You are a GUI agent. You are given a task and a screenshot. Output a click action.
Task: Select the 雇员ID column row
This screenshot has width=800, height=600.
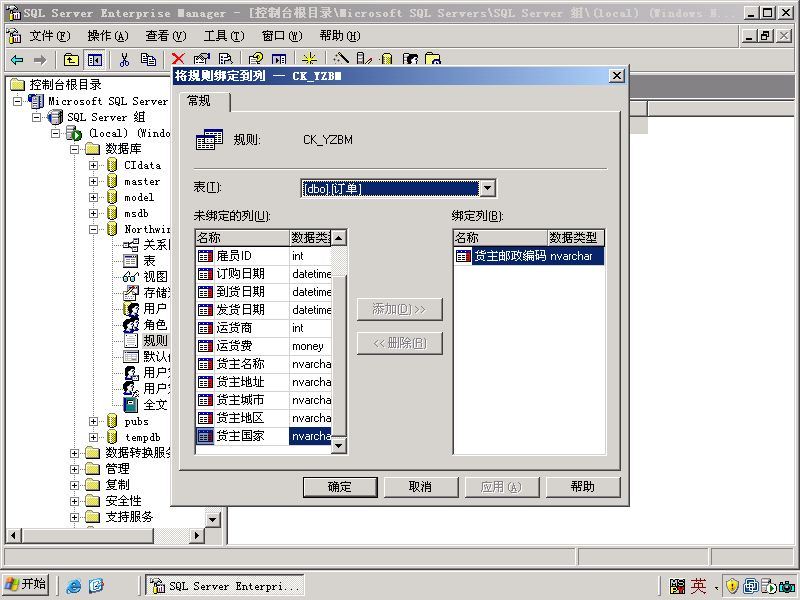tap(264, 256)
